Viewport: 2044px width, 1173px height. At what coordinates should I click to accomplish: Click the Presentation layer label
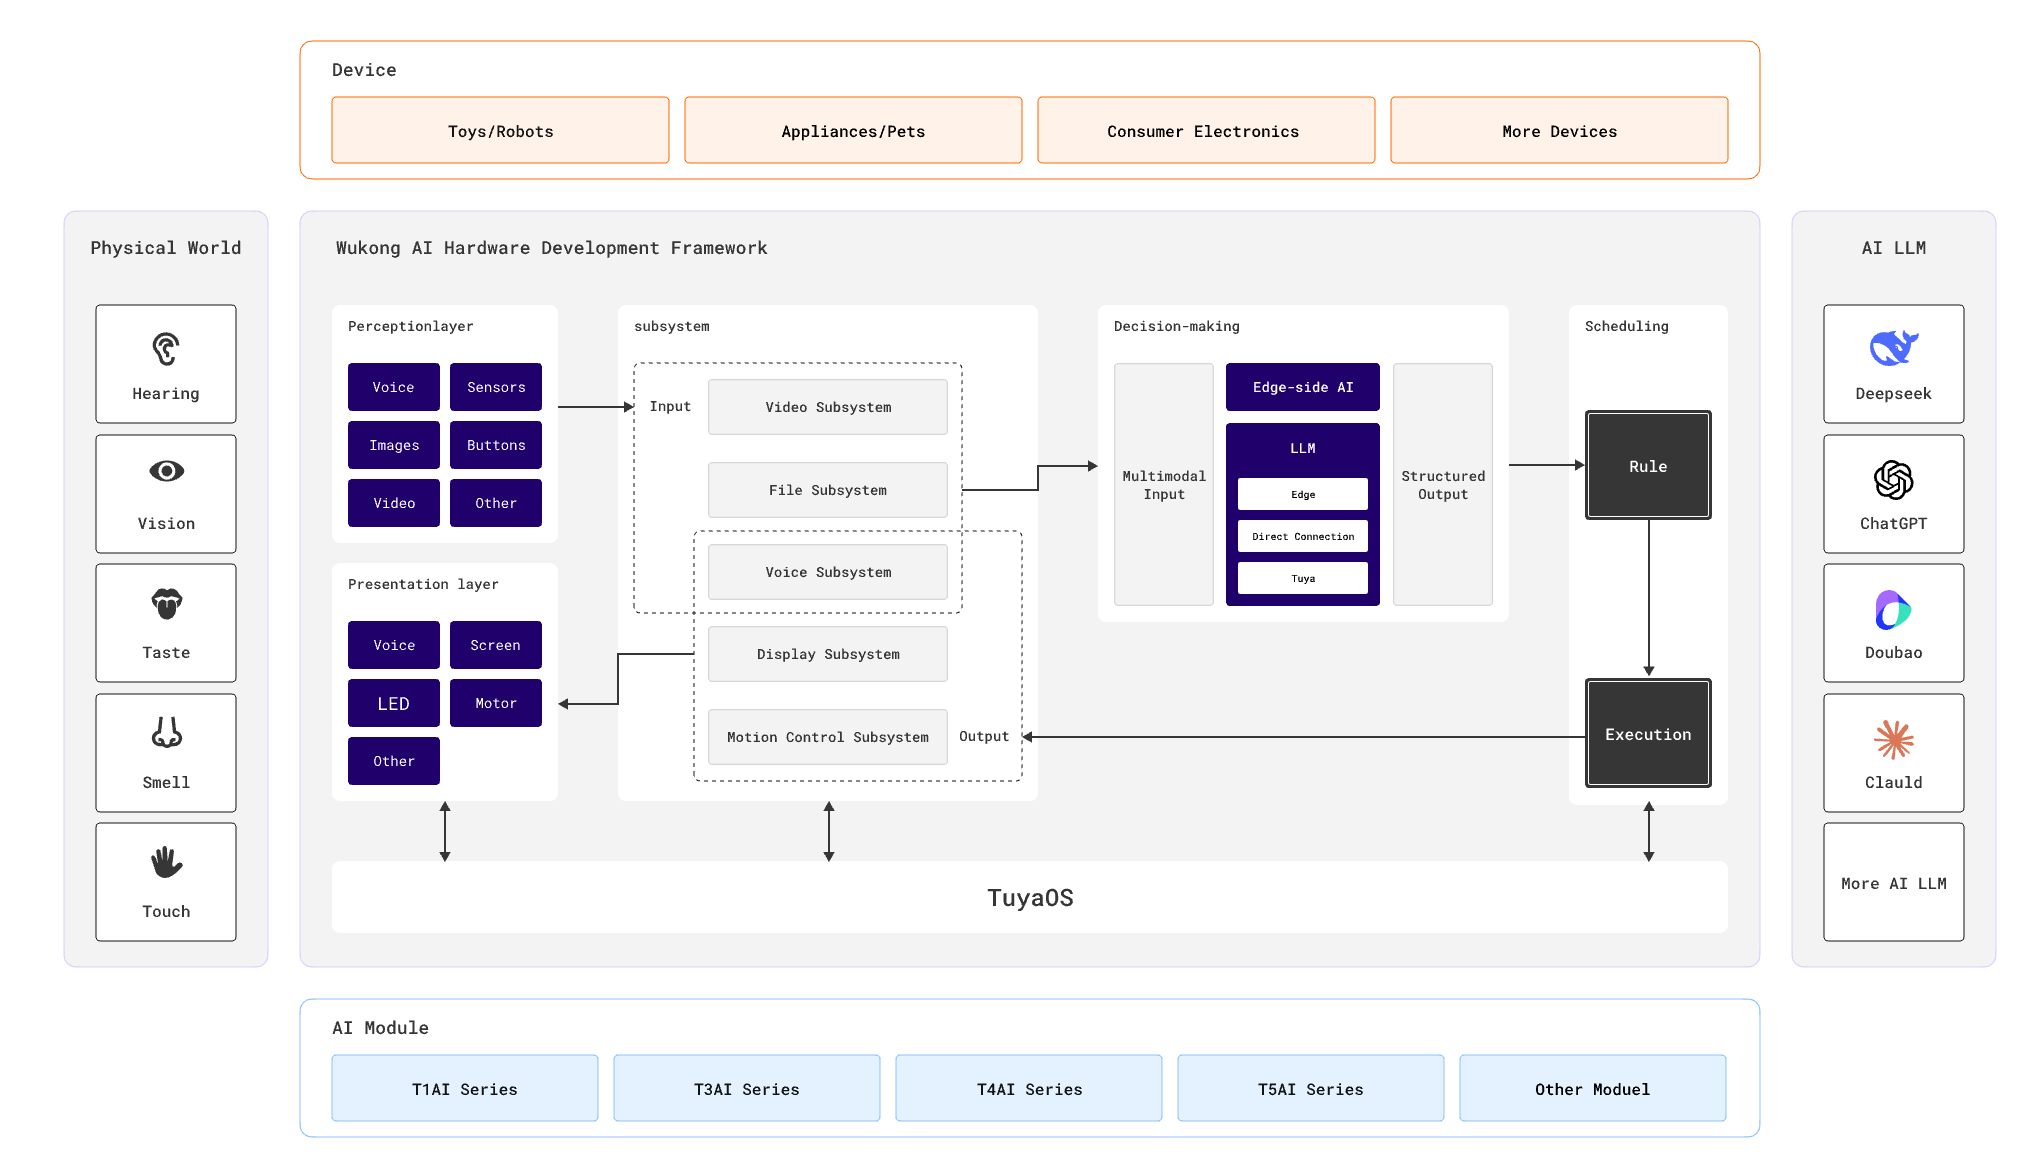423,584
